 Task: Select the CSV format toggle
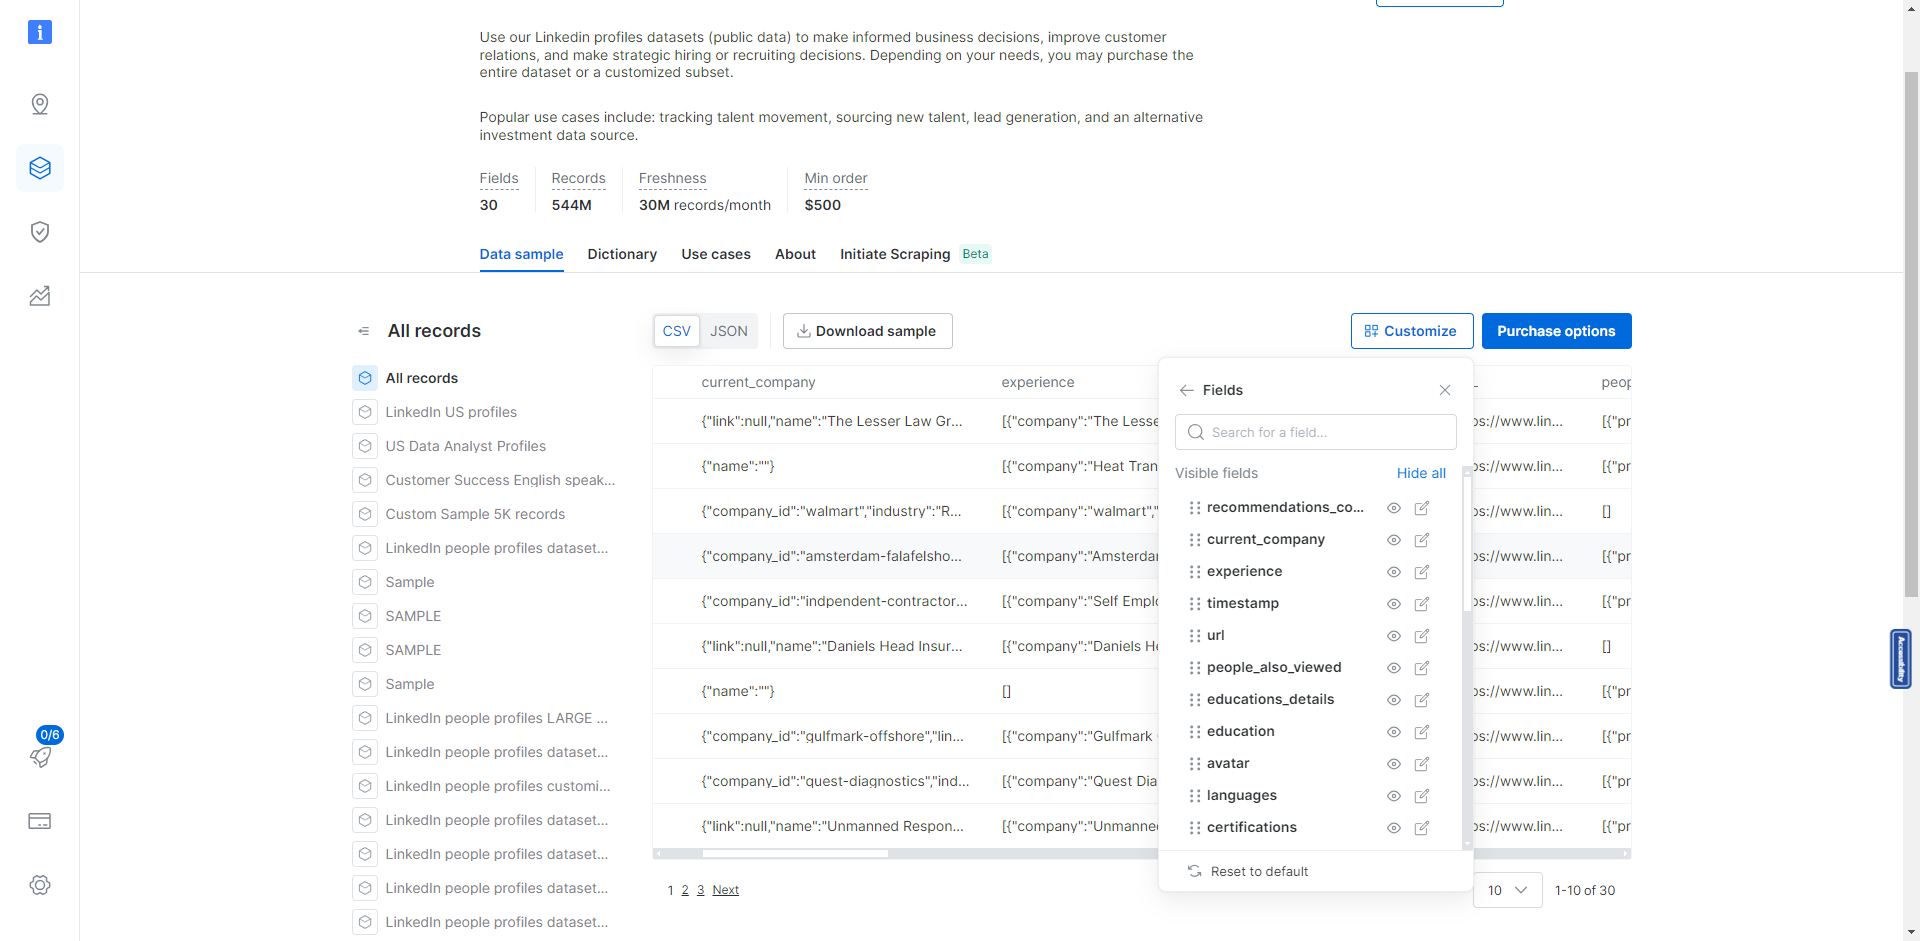[677, 331]
